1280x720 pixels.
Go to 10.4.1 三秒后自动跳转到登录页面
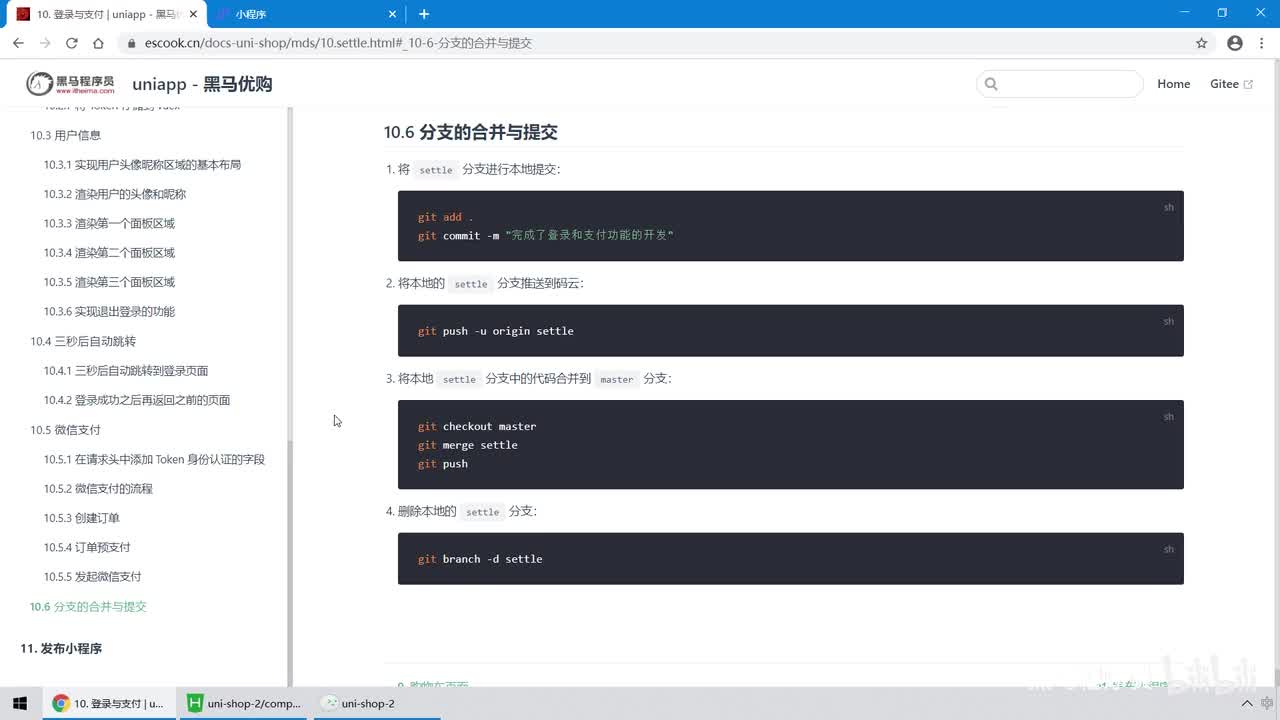click(126, 370)
